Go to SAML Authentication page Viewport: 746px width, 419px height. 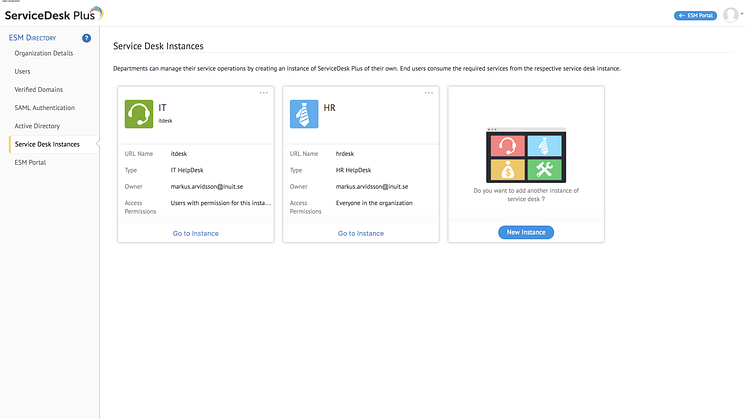coord(44,108)
